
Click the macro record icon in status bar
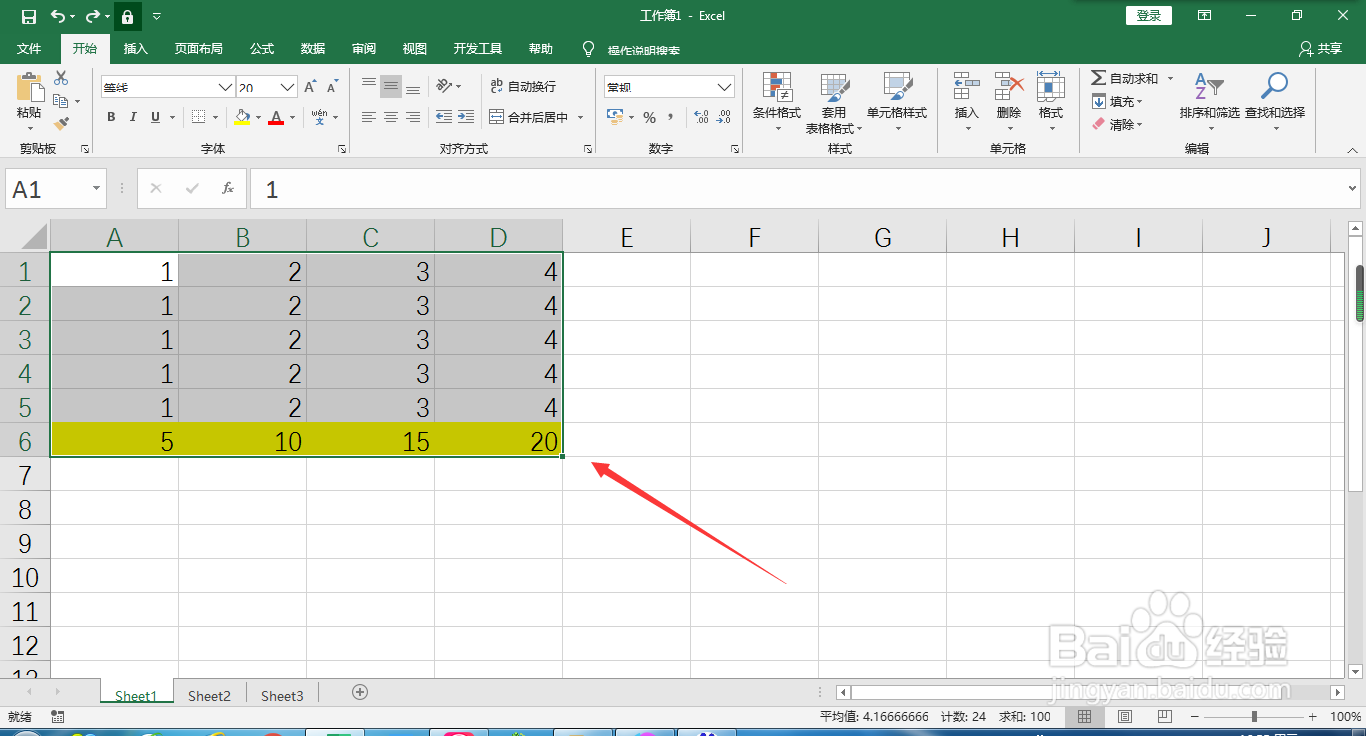57,717
